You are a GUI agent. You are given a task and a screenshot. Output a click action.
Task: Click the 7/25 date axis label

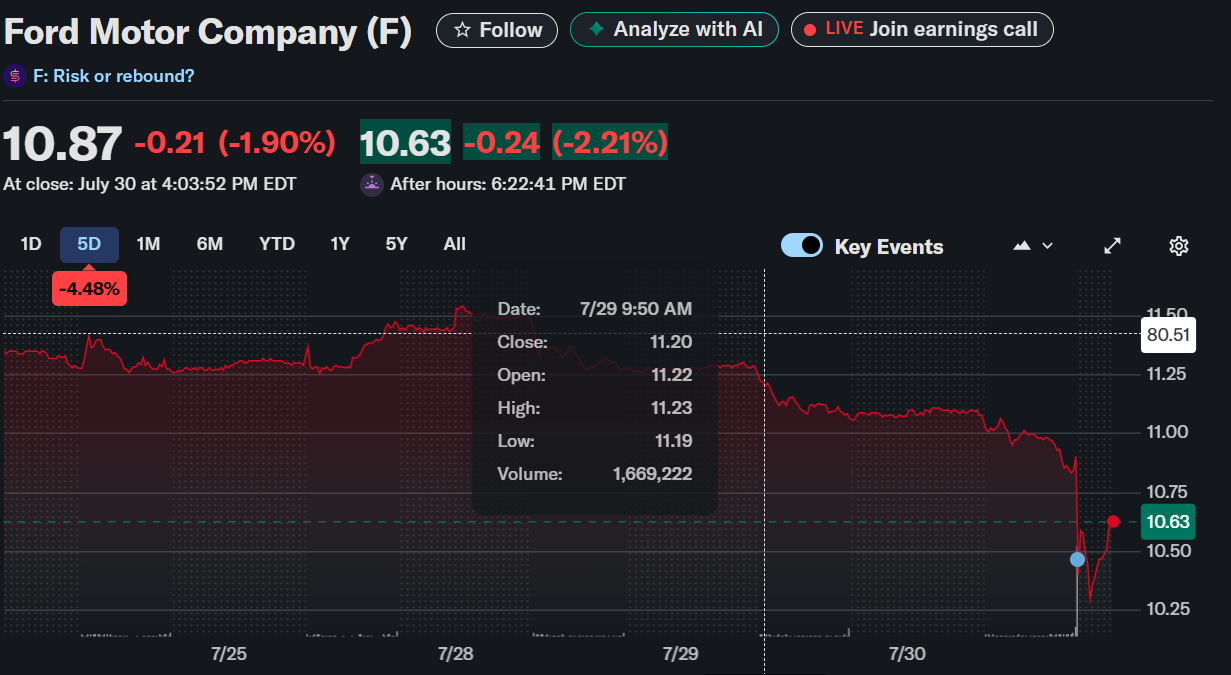[229, 654]
